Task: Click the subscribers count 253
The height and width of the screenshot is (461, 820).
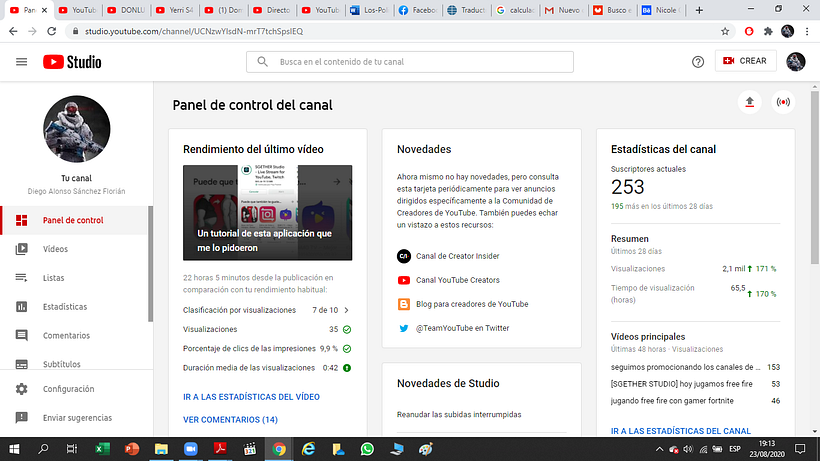Action: point(628,187)
